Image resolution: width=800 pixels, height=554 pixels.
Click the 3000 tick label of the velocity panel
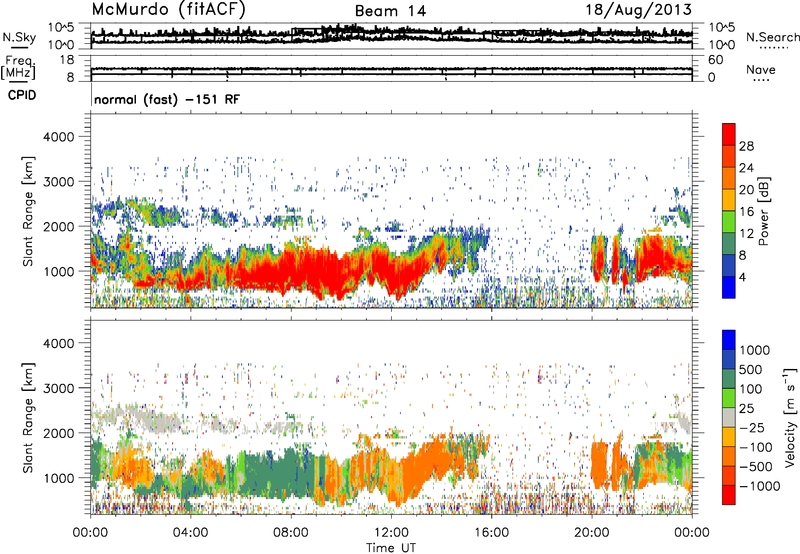click(59, 388)
